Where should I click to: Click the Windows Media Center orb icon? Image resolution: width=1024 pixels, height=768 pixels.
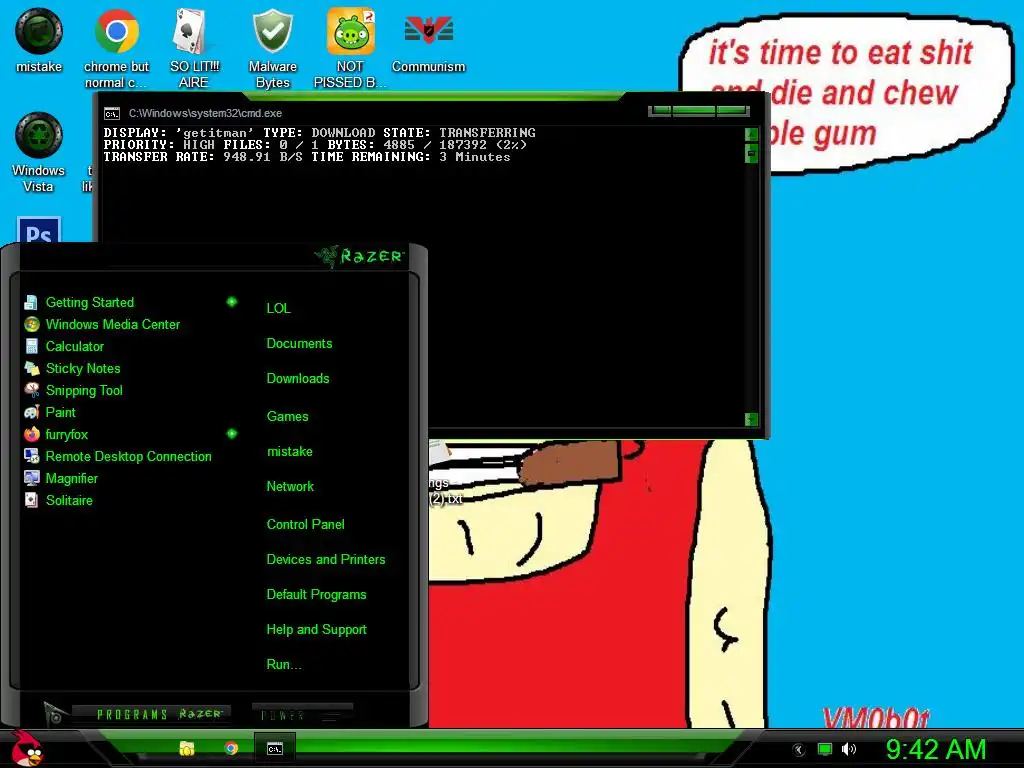31,325
